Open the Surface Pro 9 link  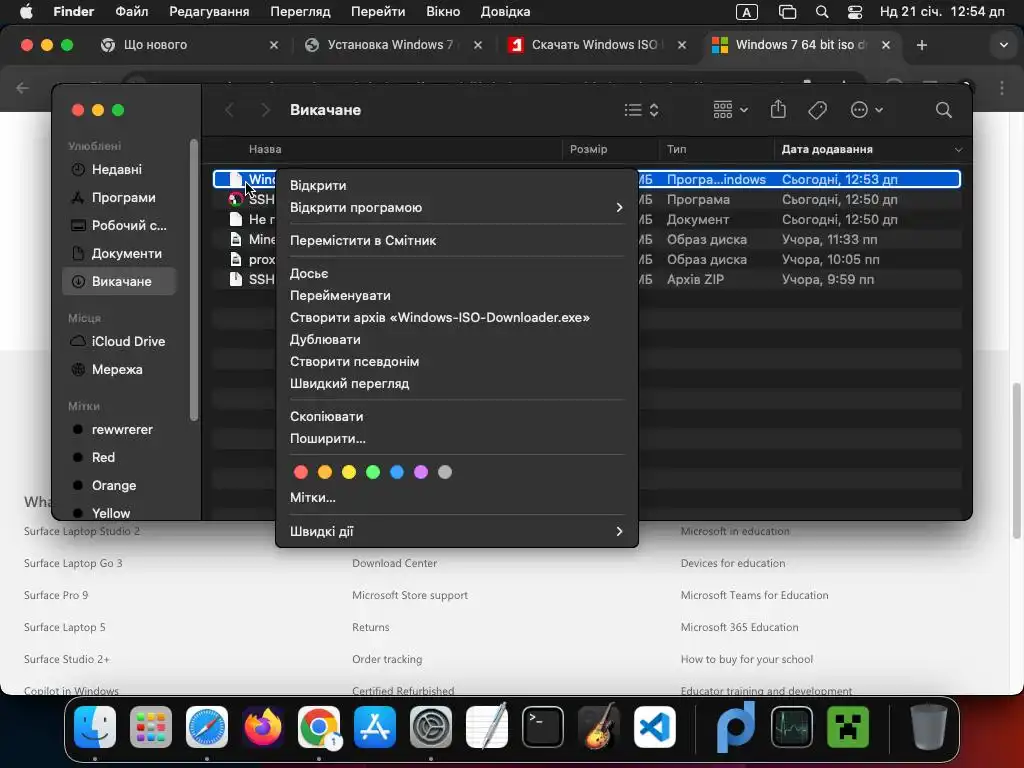tap(56, 595)
